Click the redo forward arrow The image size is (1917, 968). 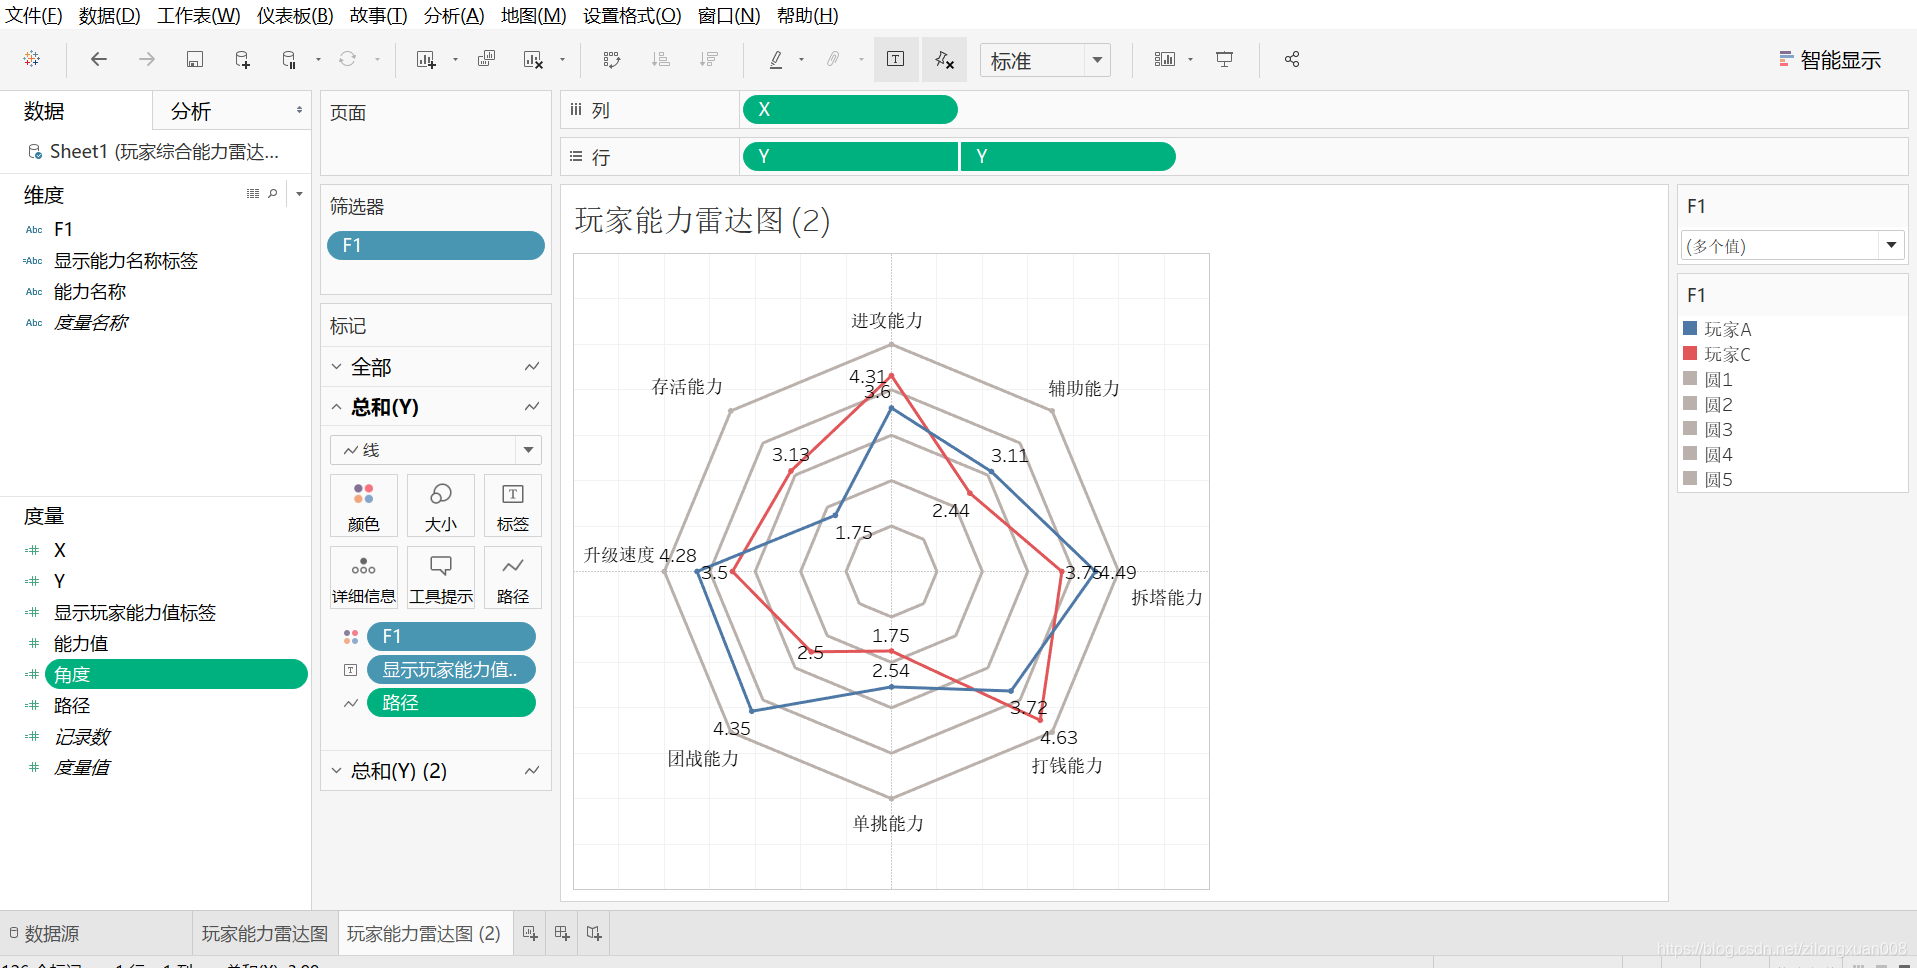[x=147, y=59]
